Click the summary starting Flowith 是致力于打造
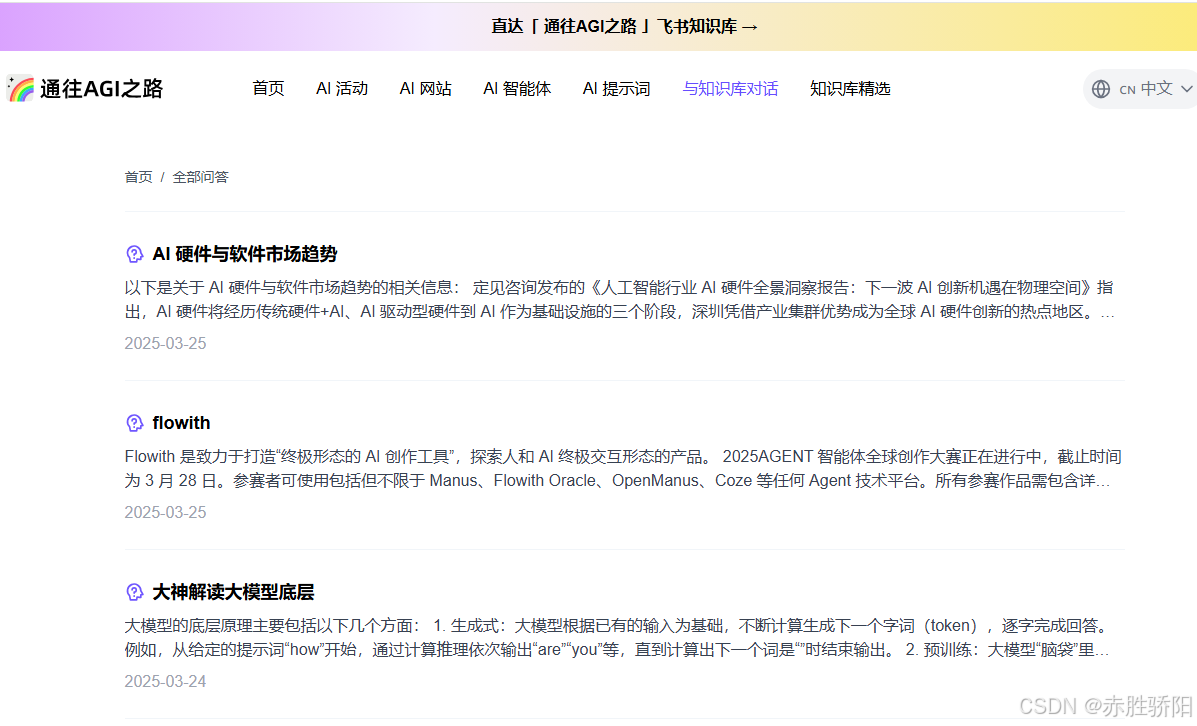 tap(622, 469)
